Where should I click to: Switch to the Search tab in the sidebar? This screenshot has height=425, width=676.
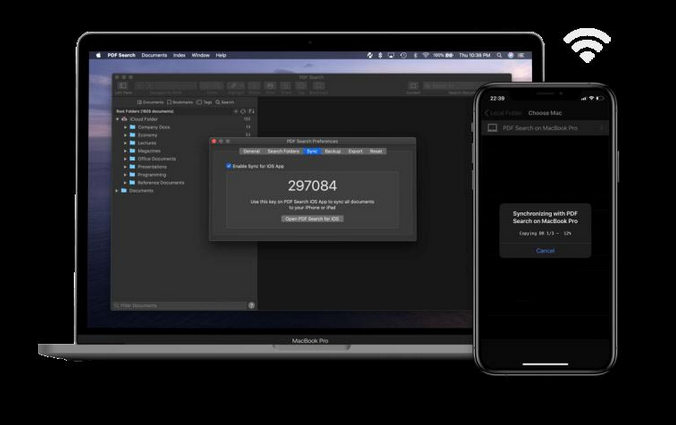tap(225, 102)
